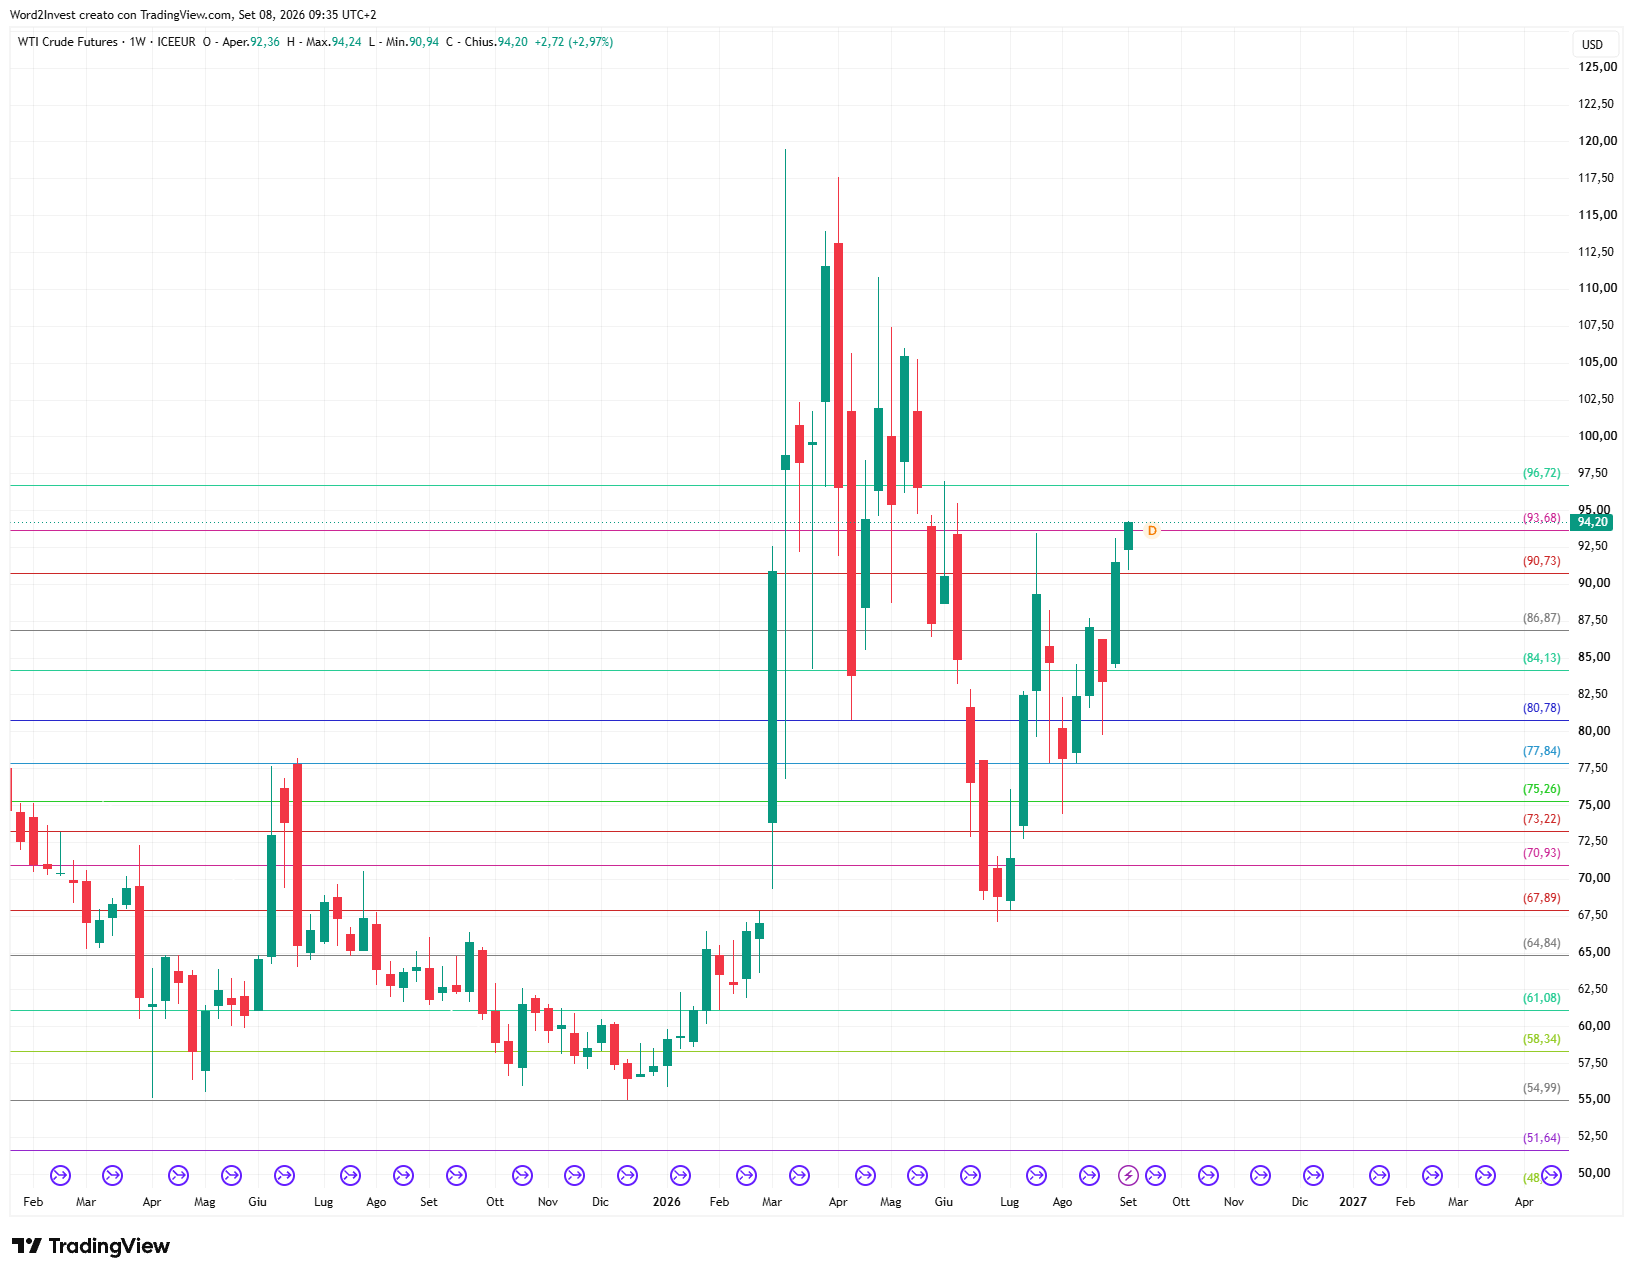The height and width of the screenshot is (1276, 1633).
Task: Click the Word2Invest TradingView.com attribution text
Action: 193,15
